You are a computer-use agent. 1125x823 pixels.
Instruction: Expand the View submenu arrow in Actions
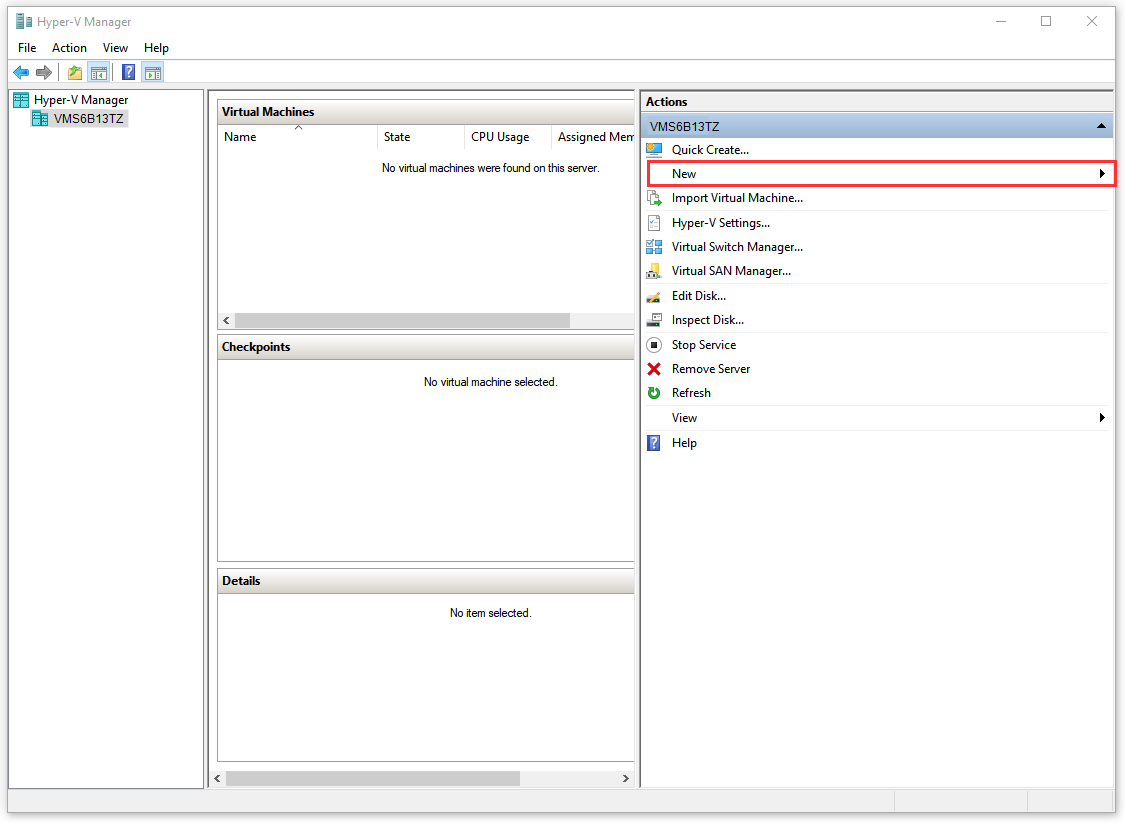(1102, 418)
